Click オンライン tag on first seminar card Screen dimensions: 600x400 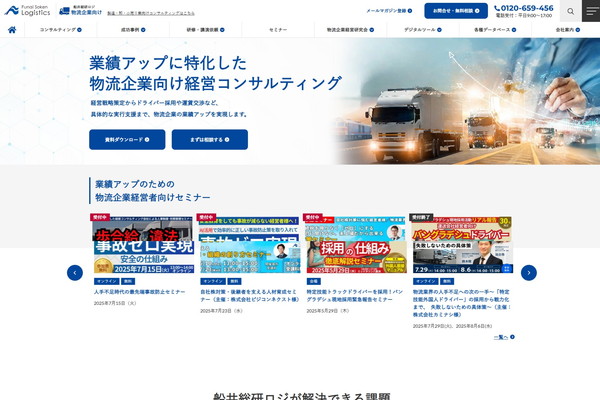107,281
